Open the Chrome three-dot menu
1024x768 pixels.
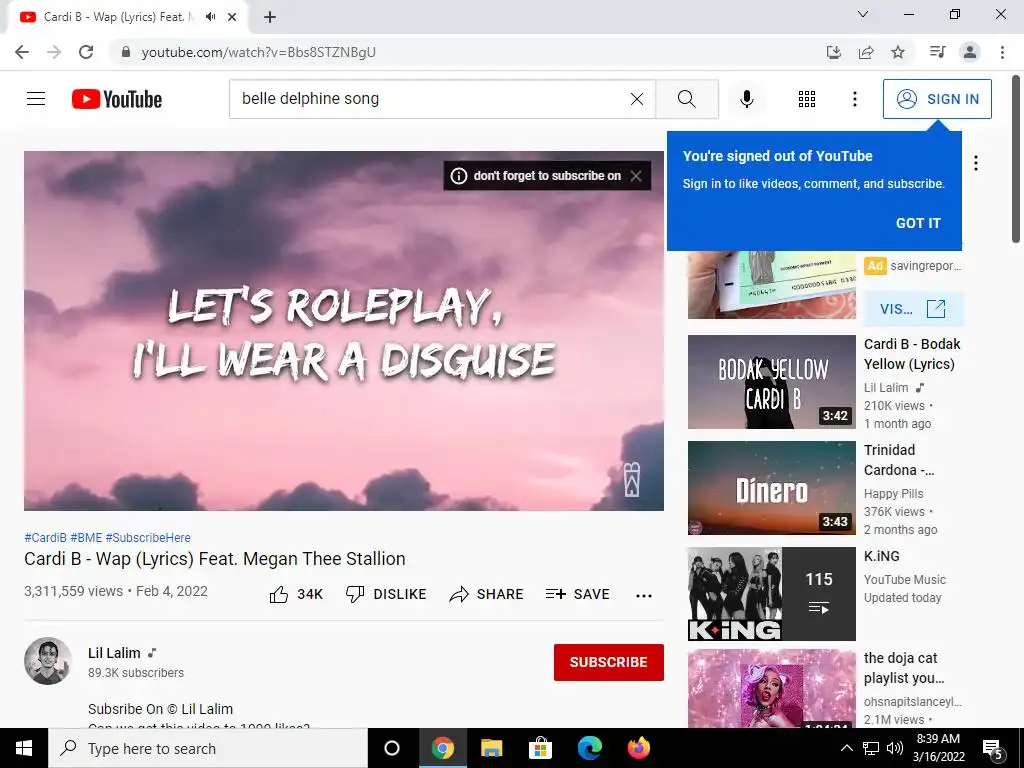coord(1002,52)
